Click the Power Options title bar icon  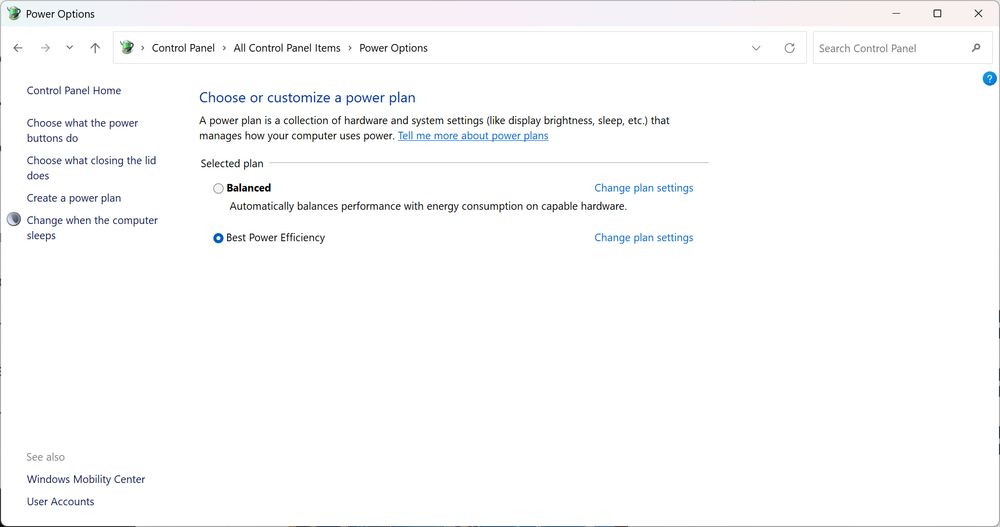pyautogui.click(x=13, y=13)
